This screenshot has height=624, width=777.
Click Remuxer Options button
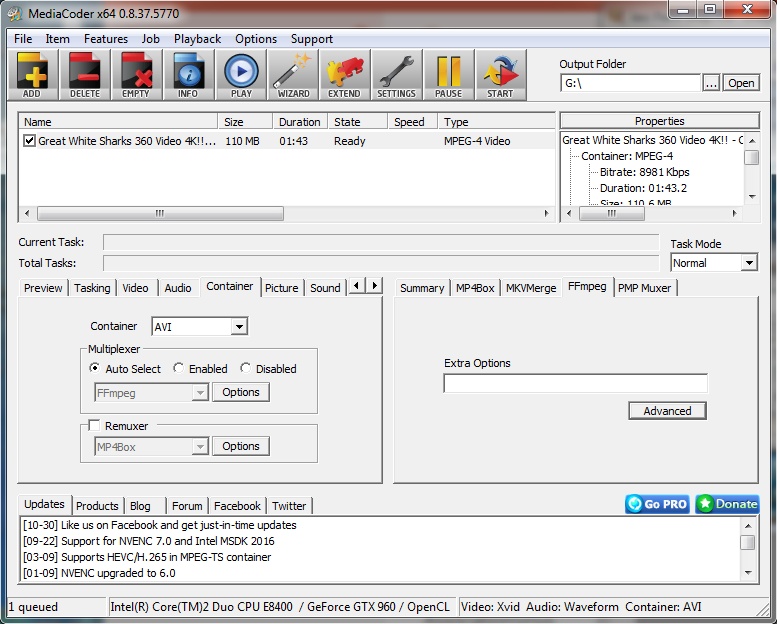[x=241, y=446]
